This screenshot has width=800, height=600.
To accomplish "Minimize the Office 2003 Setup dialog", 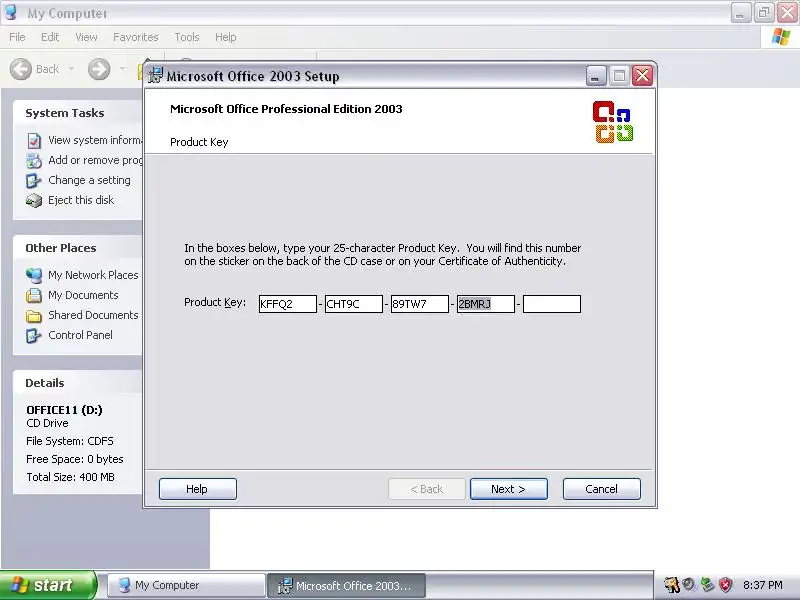I will click(x=596, y=76).
